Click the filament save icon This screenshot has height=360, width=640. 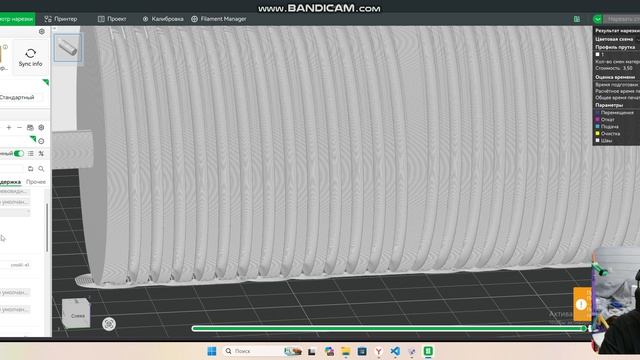[x=30, y=127]
